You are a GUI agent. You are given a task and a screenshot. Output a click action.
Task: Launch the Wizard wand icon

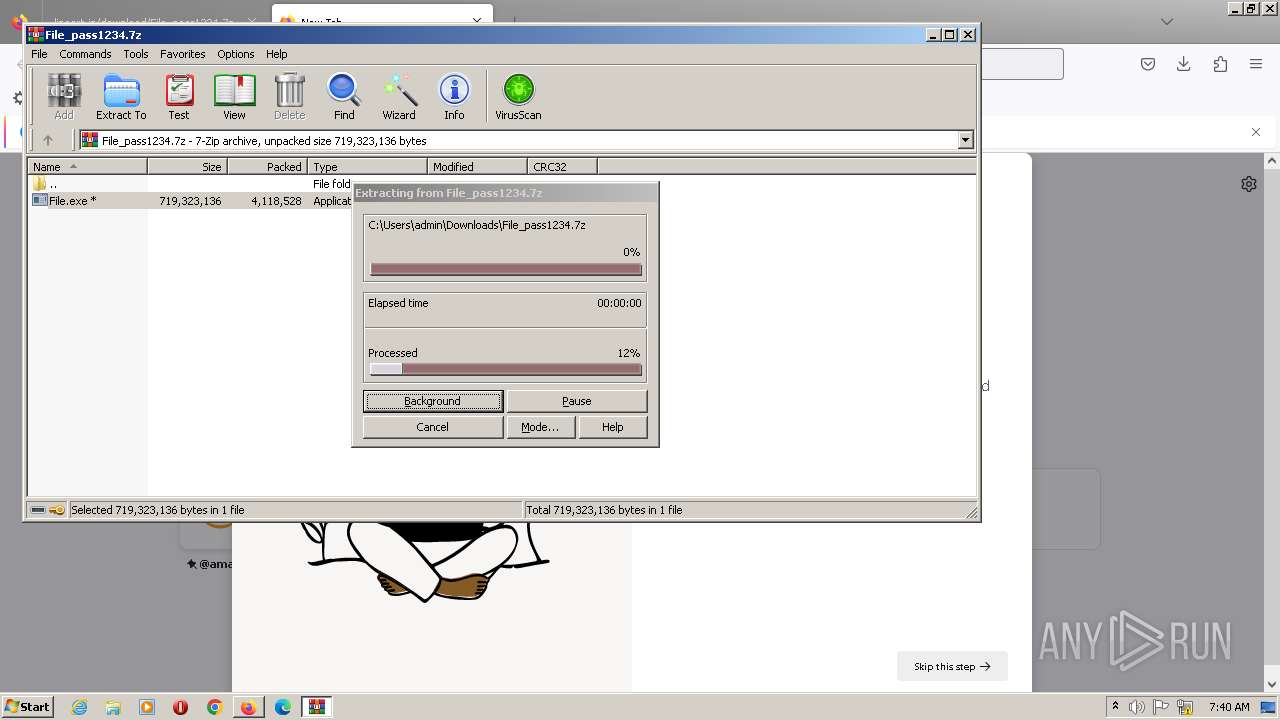pyautogui.click(x=399, y=97)
